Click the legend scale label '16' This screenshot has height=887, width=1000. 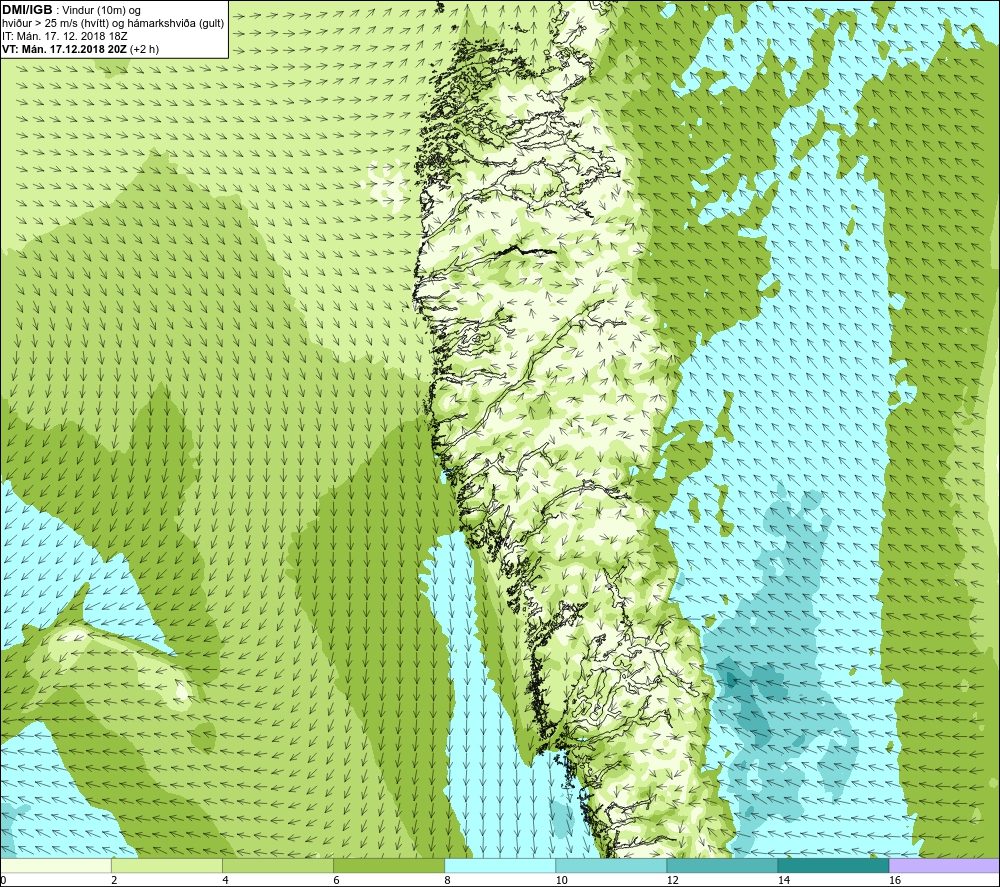coord(894,880)
